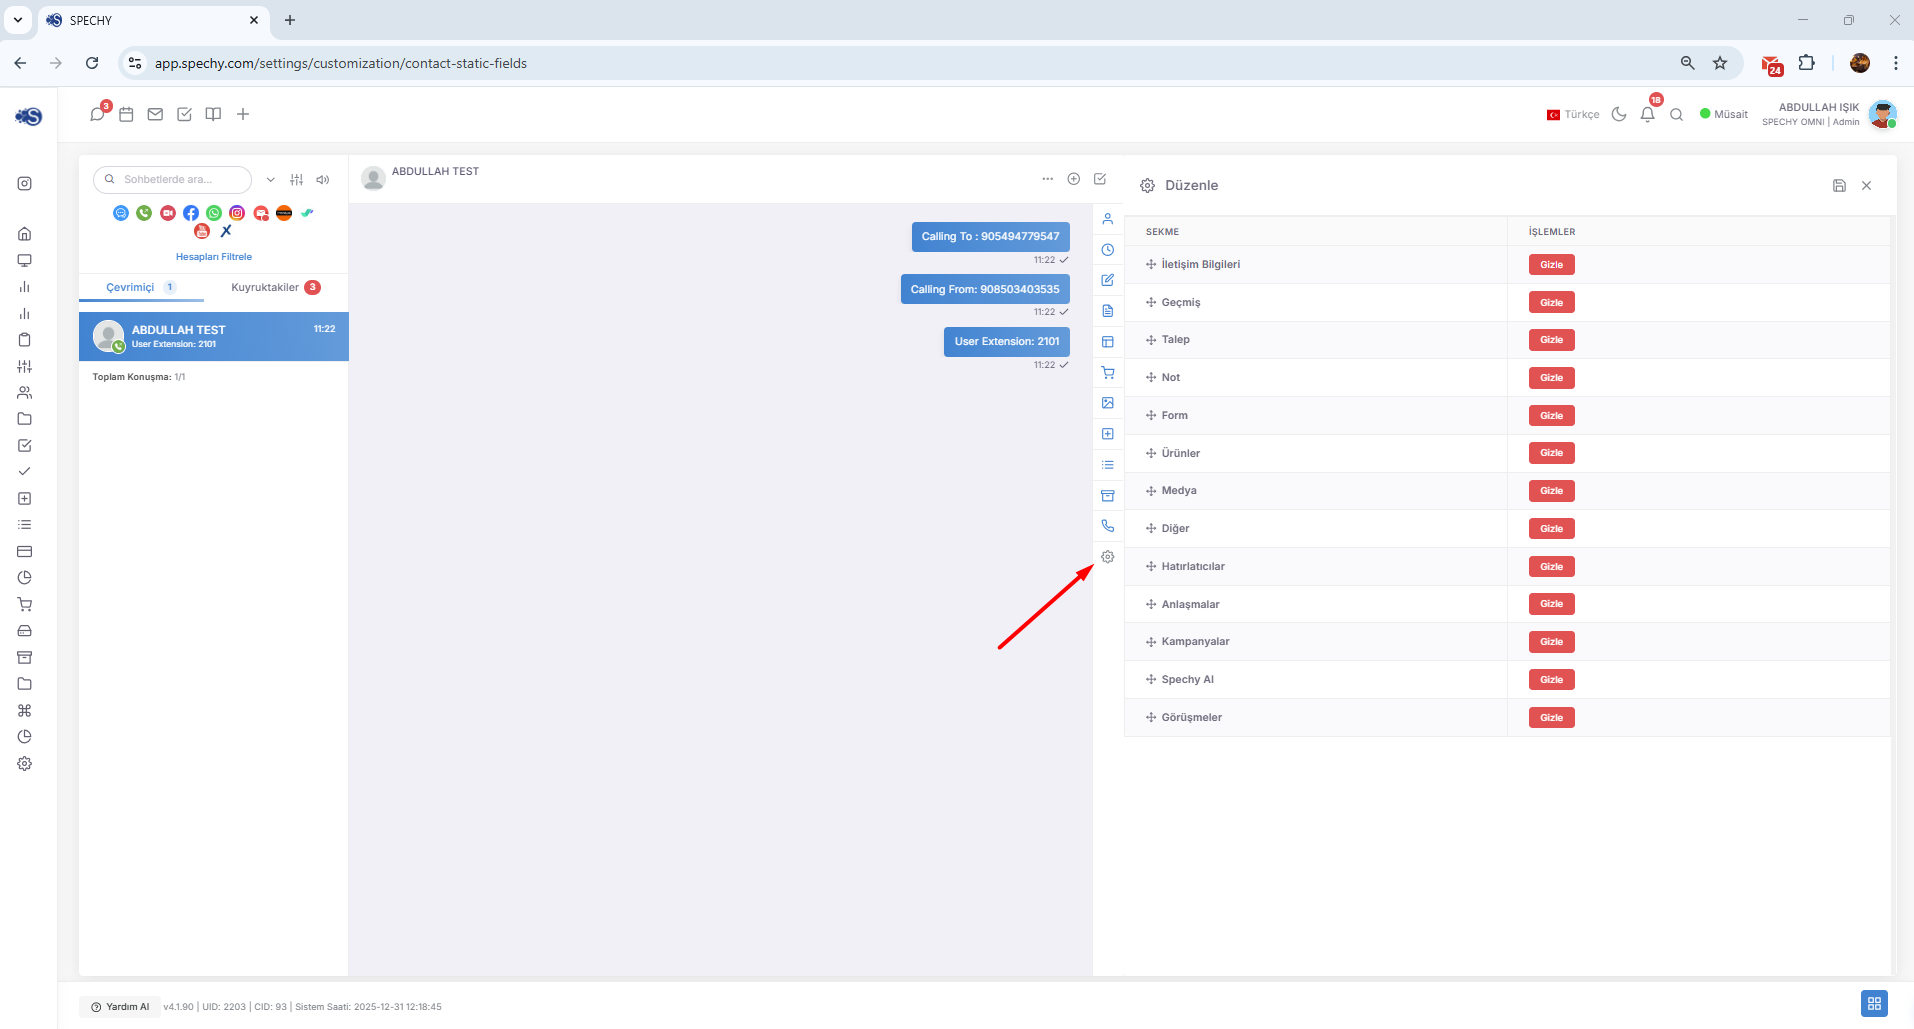Open the list reminders tab icon
The width and height of the screenshot is (1914, 1029).
click(x=1107, y=465)
